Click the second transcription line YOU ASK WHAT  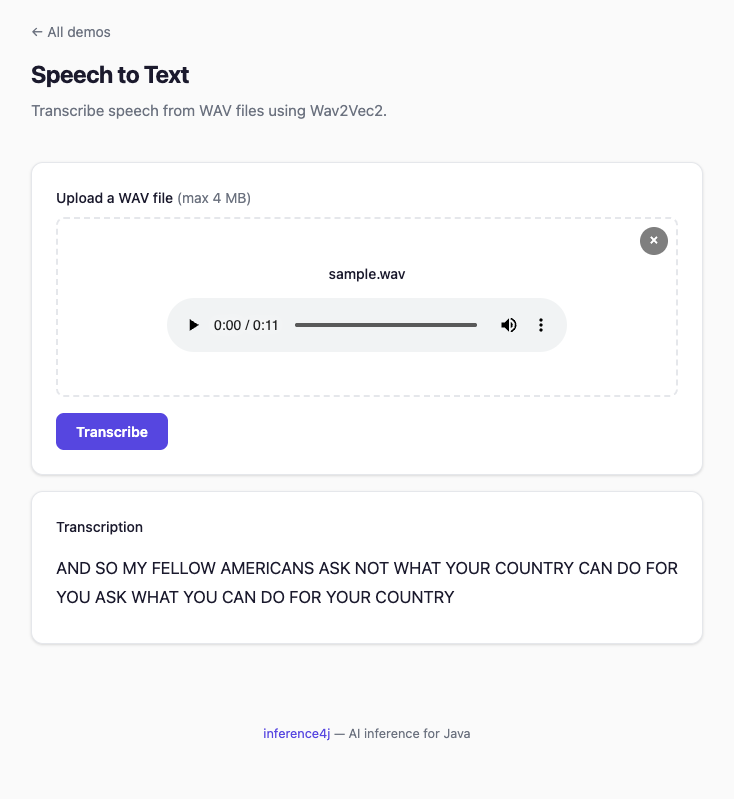[255, 598]
